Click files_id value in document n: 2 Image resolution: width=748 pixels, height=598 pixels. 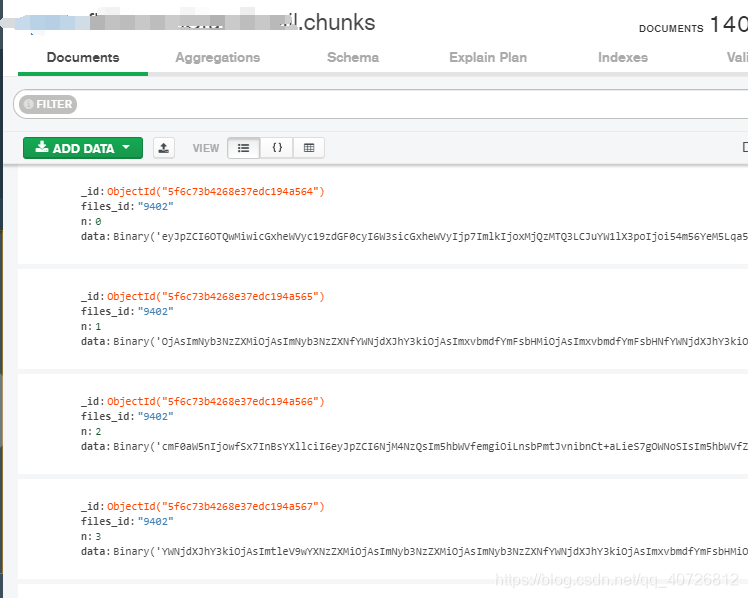[156, 416]
